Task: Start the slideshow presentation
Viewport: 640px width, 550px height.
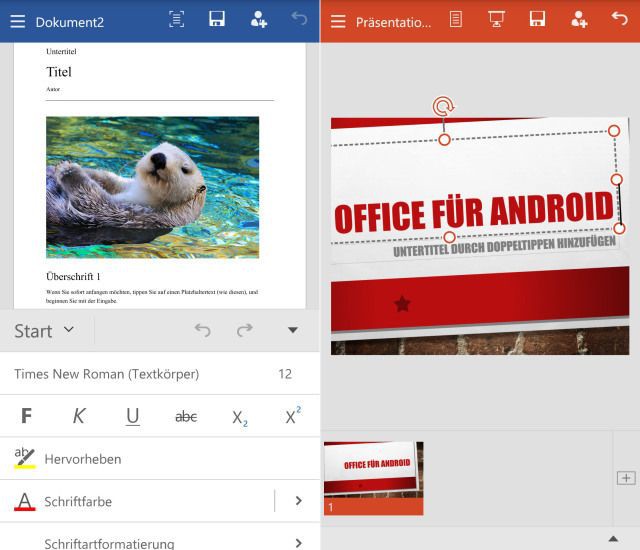Action: 496,19
